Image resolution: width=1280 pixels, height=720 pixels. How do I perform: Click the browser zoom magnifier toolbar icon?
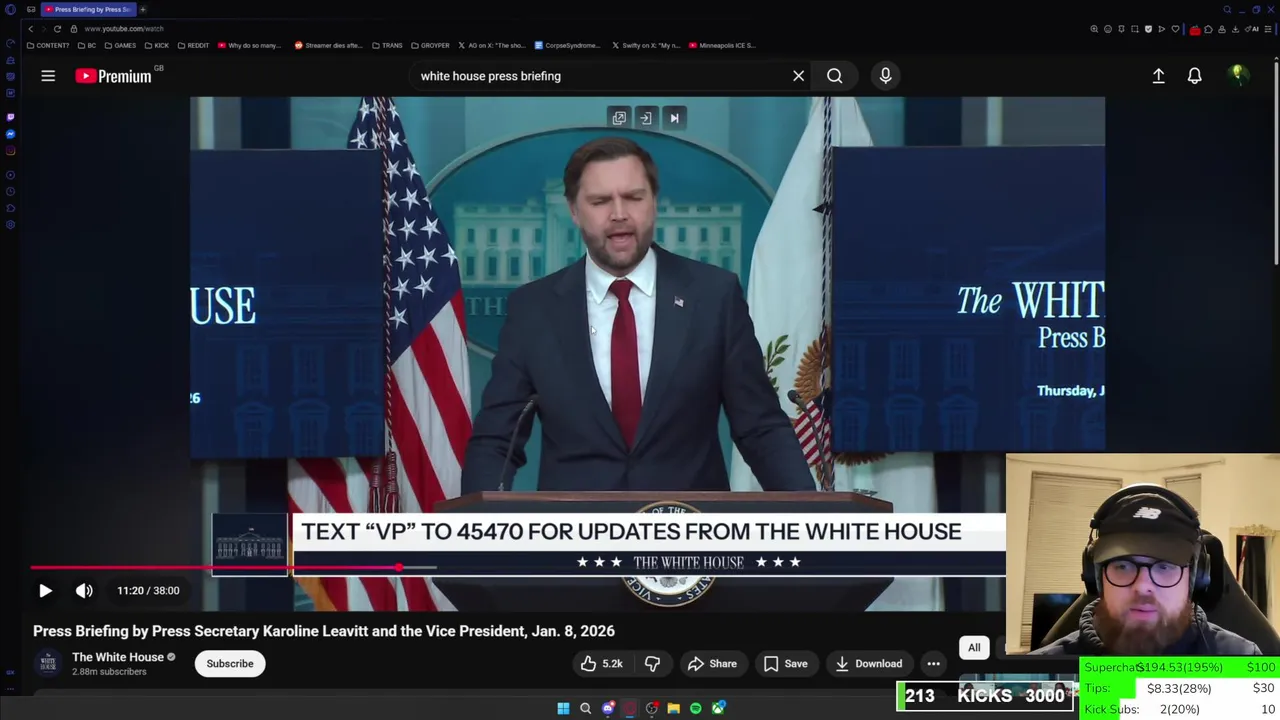click(1094, 29)
